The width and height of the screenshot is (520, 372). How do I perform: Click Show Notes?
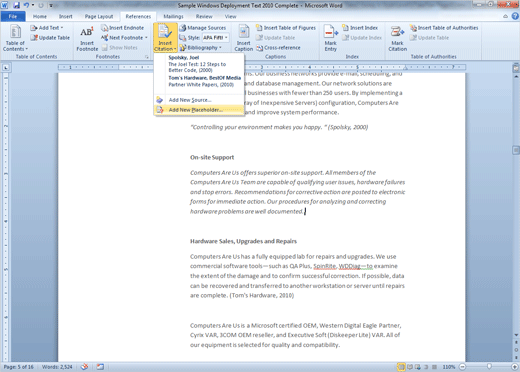click(x=119, y=48)
